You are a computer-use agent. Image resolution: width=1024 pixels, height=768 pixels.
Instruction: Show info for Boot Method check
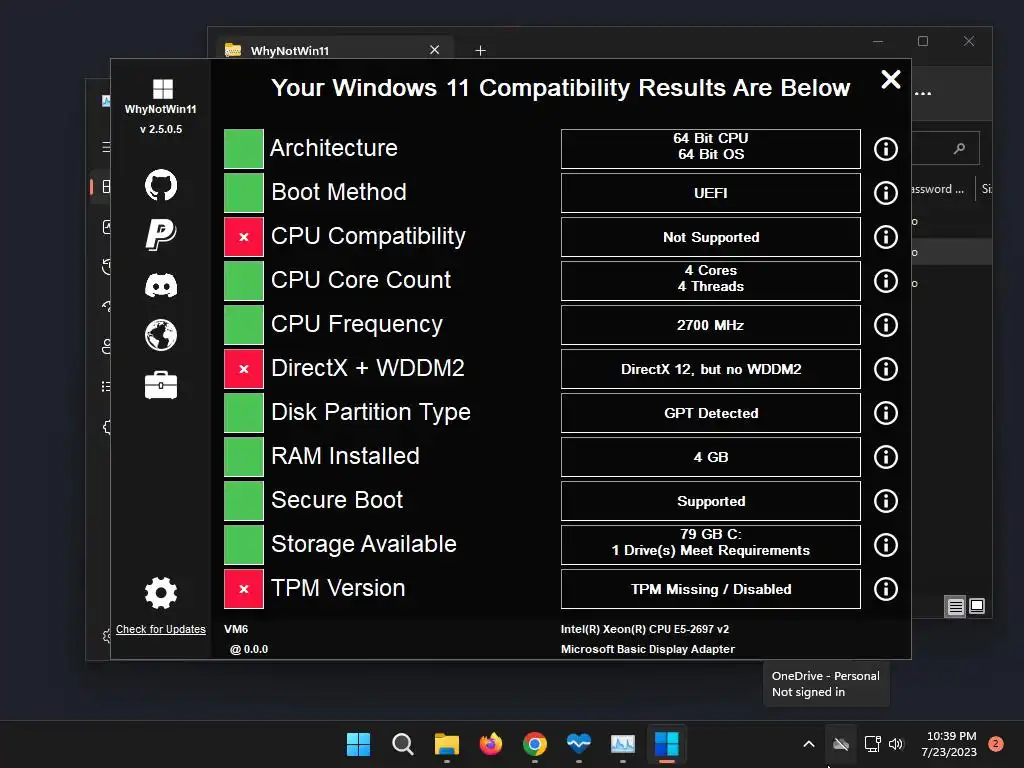pyautogui.click(x=886, y=193)
